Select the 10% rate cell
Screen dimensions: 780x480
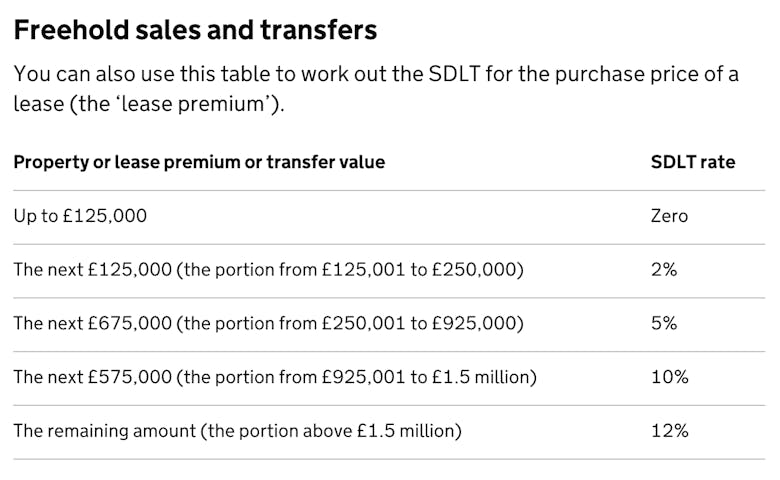coord(669,378)
